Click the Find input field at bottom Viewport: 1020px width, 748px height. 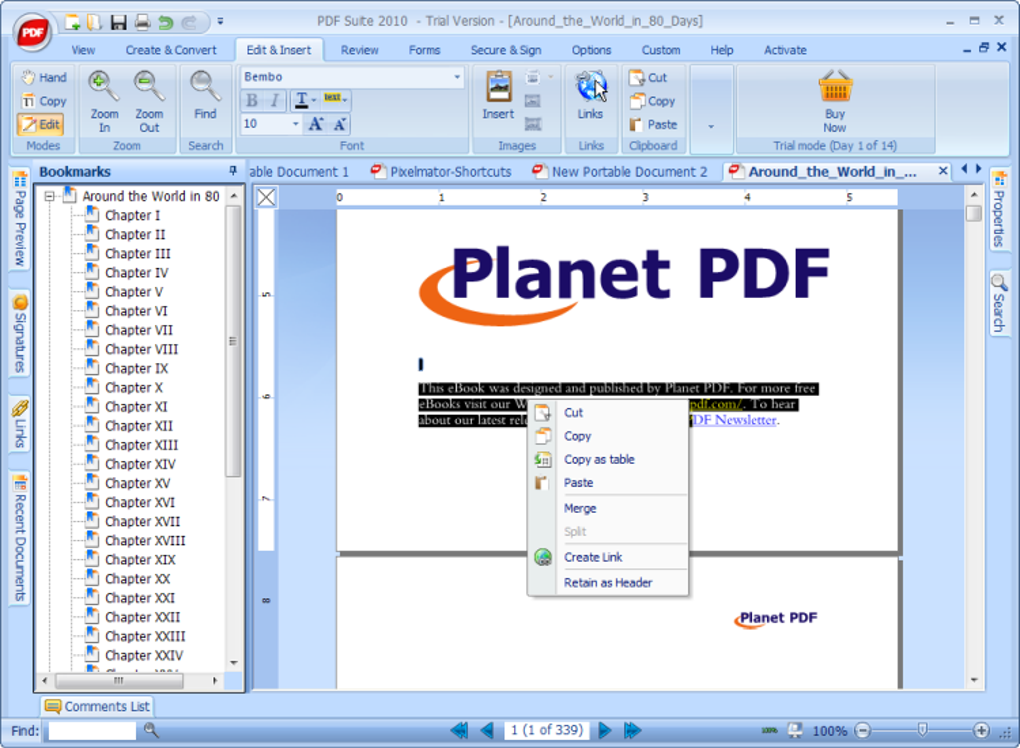click(92, 730)
